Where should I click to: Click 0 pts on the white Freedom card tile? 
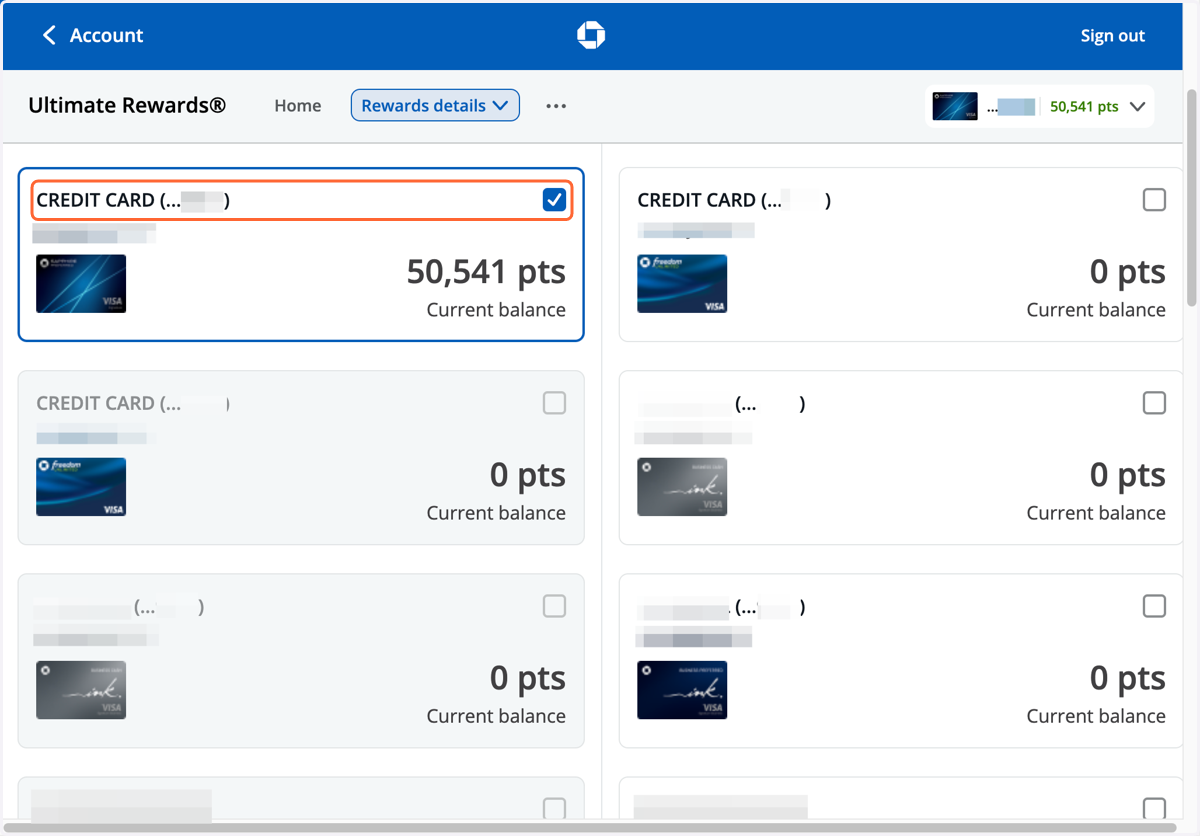tap(1128, 272)
